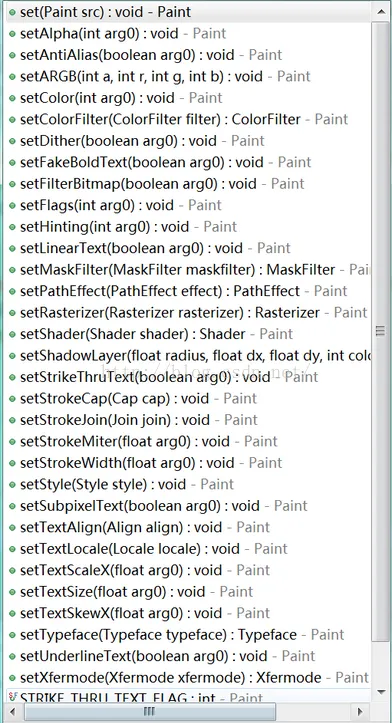Click green method icon beside setAlpha
This screenshot has width=392, height=723.
point(12,34)
